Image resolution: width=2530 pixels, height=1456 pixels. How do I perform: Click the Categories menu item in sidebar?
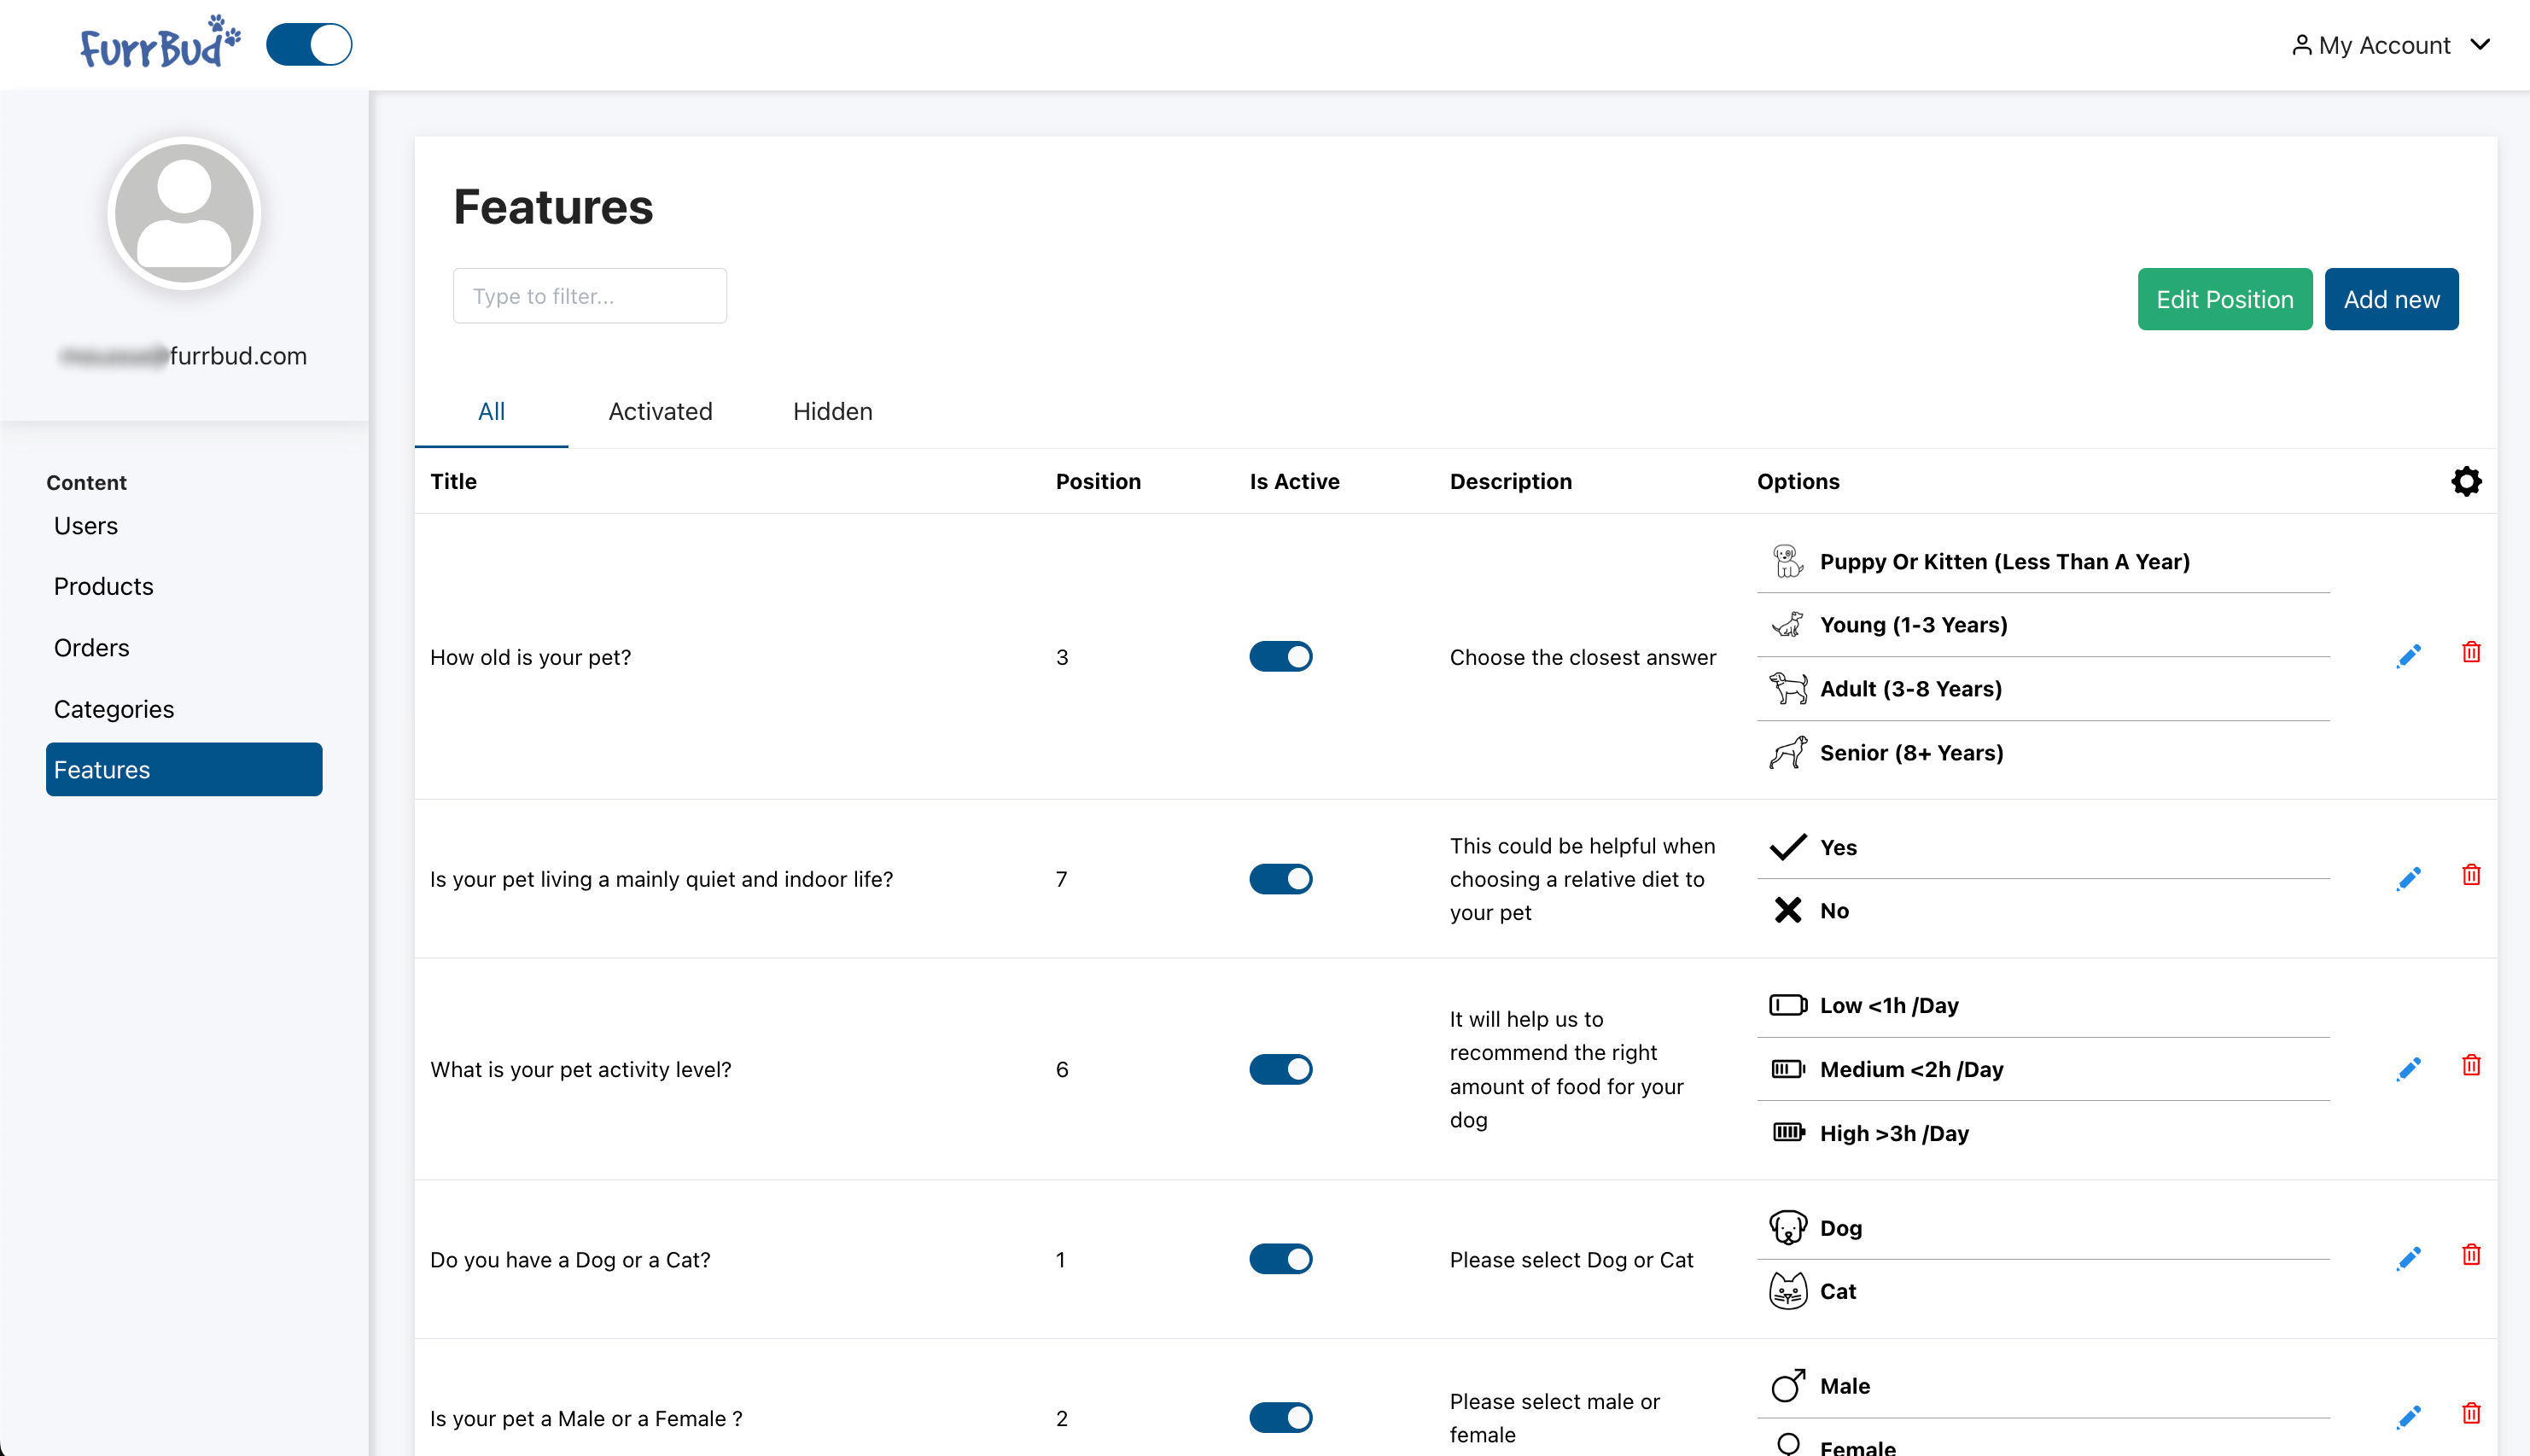tap(113, 709)
